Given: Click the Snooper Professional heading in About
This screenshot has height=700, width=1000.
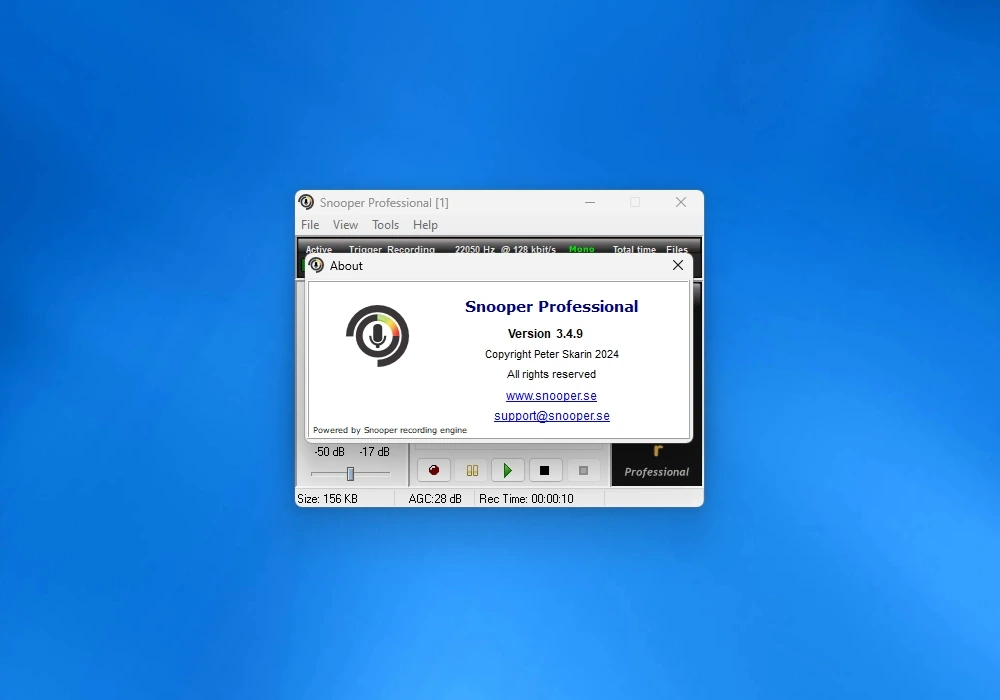Looking at the screenshot, I should click(x=552, y=307).
